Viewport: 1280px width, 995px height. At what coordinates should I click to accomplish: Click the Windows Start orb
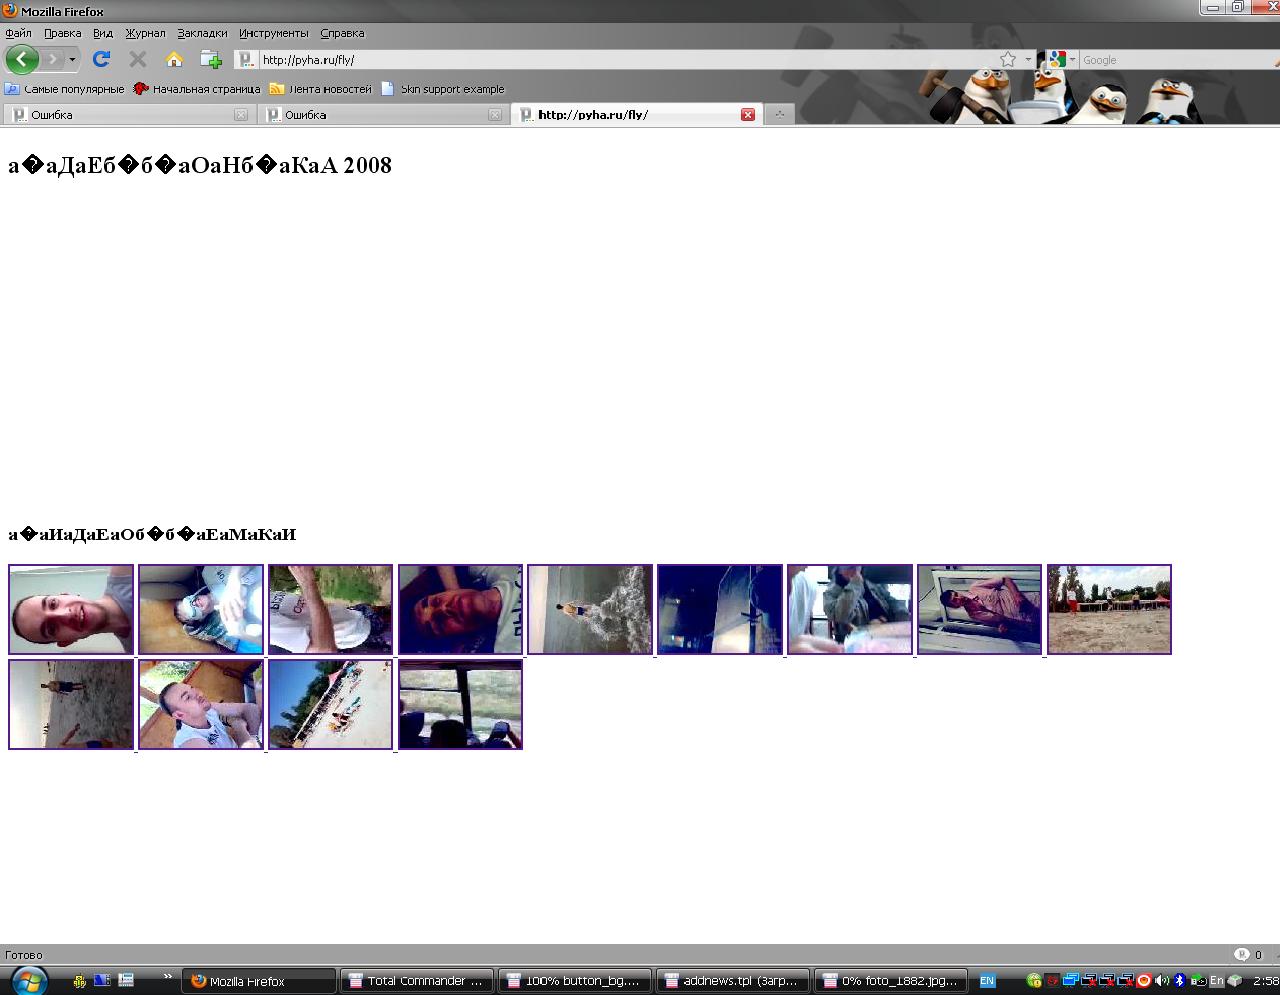click(27, 980)
